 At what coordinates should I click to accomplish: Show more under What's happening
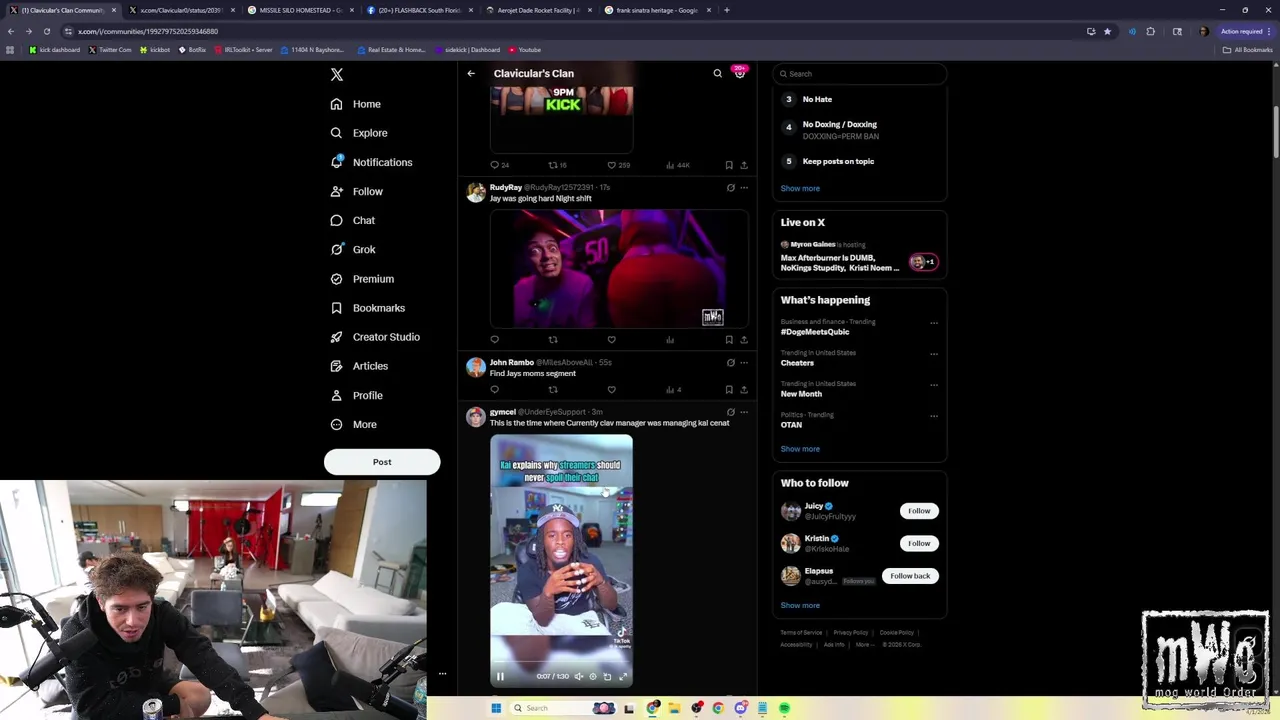[800, 449]
